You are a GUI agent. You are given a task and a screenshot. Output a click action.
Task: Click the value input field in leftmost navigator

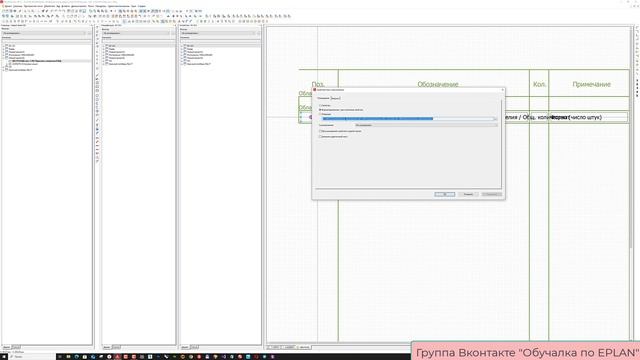[x=47, y=41]
